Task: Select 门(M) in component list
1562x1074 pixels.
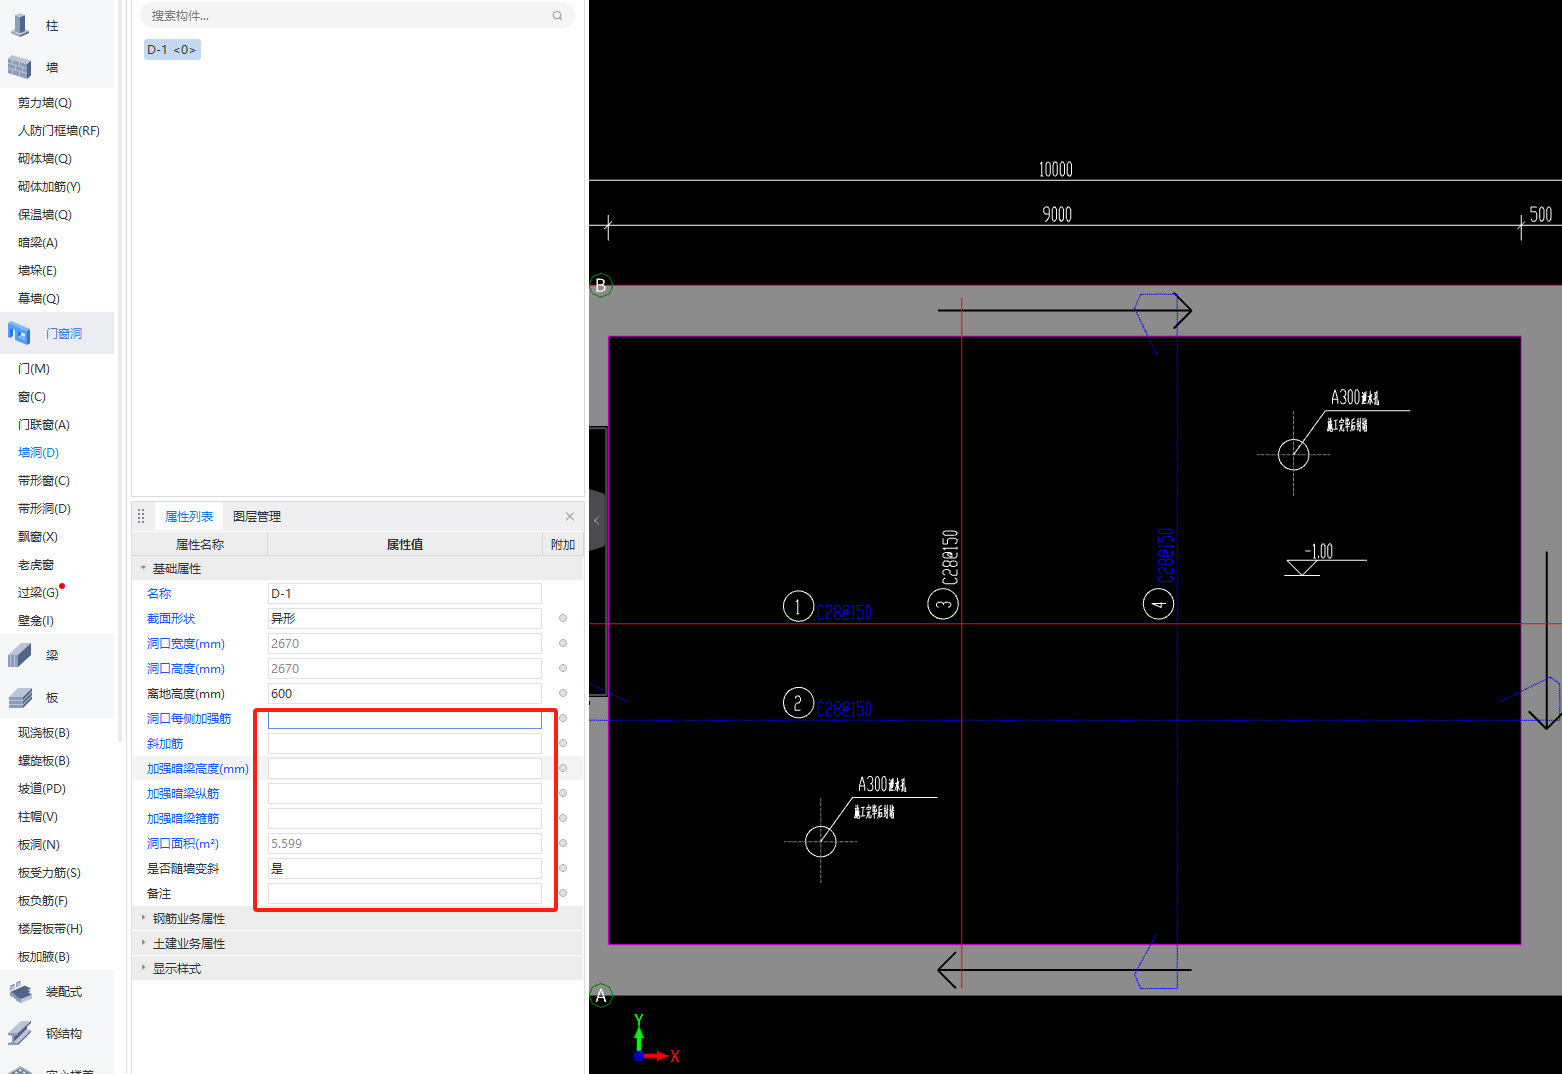Action: (34, 368)
